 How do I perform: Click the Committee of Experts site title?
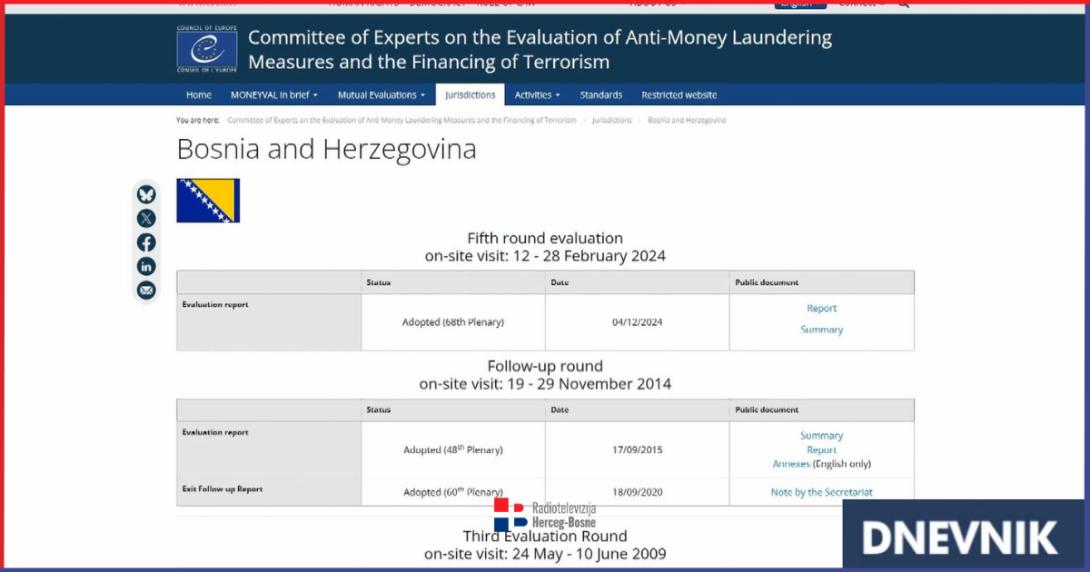pyautogui.click(x=539, y=49)
